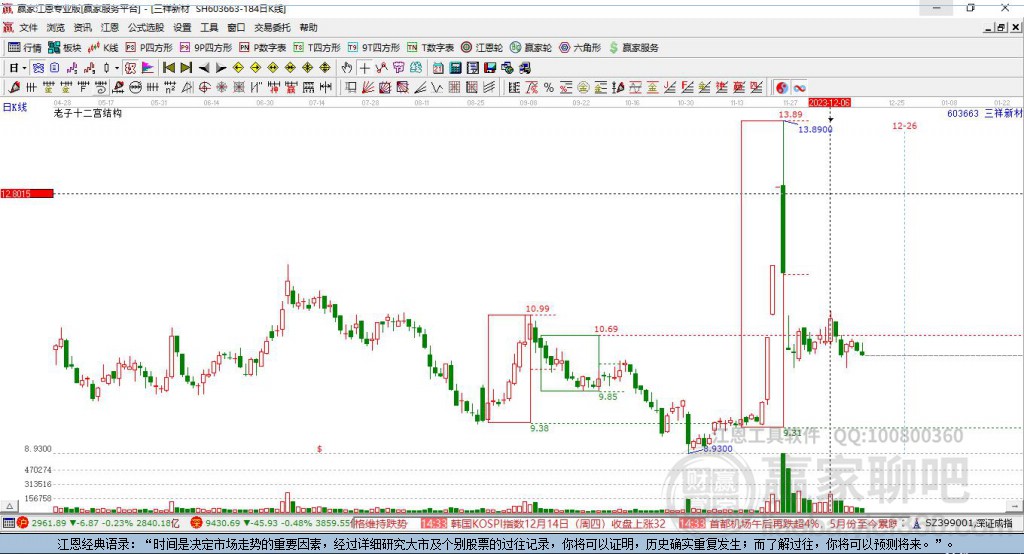Image resolution: width=1024 pixels, height=554 pixels.
Task: Click the scroll-up triangle at chart bottom-left
Action: coord(9,506)
